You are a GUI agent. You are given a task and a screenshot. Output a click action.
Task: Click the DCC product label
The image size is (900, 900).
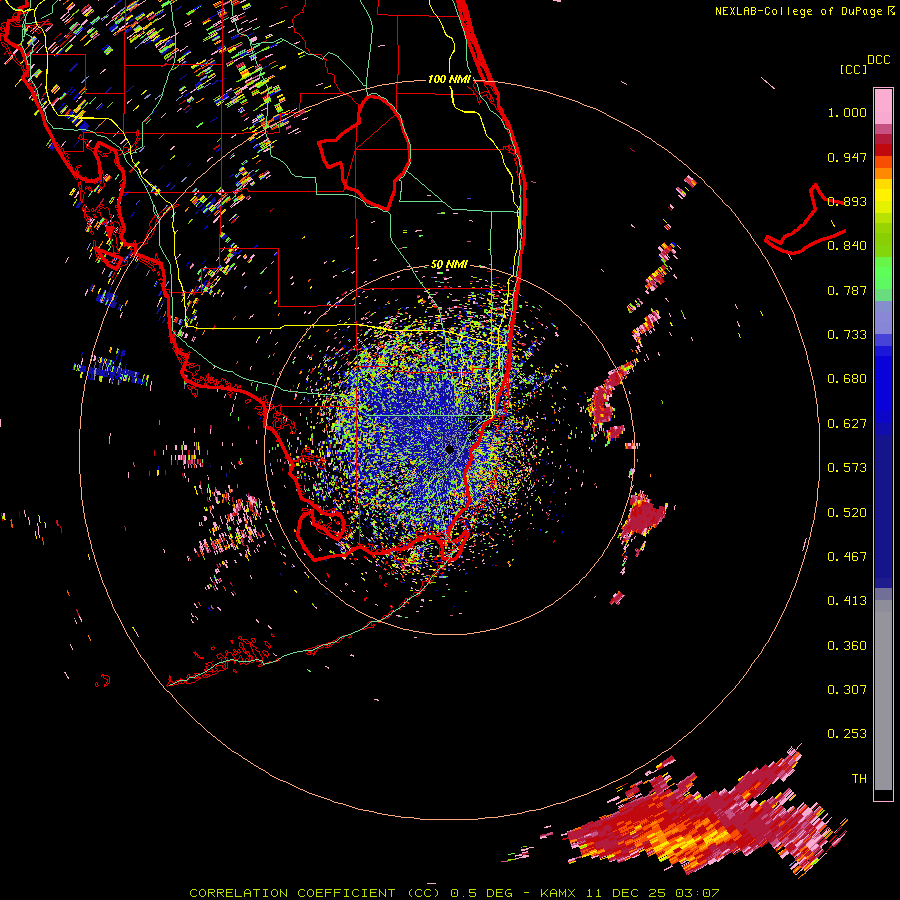coord(878,60)
